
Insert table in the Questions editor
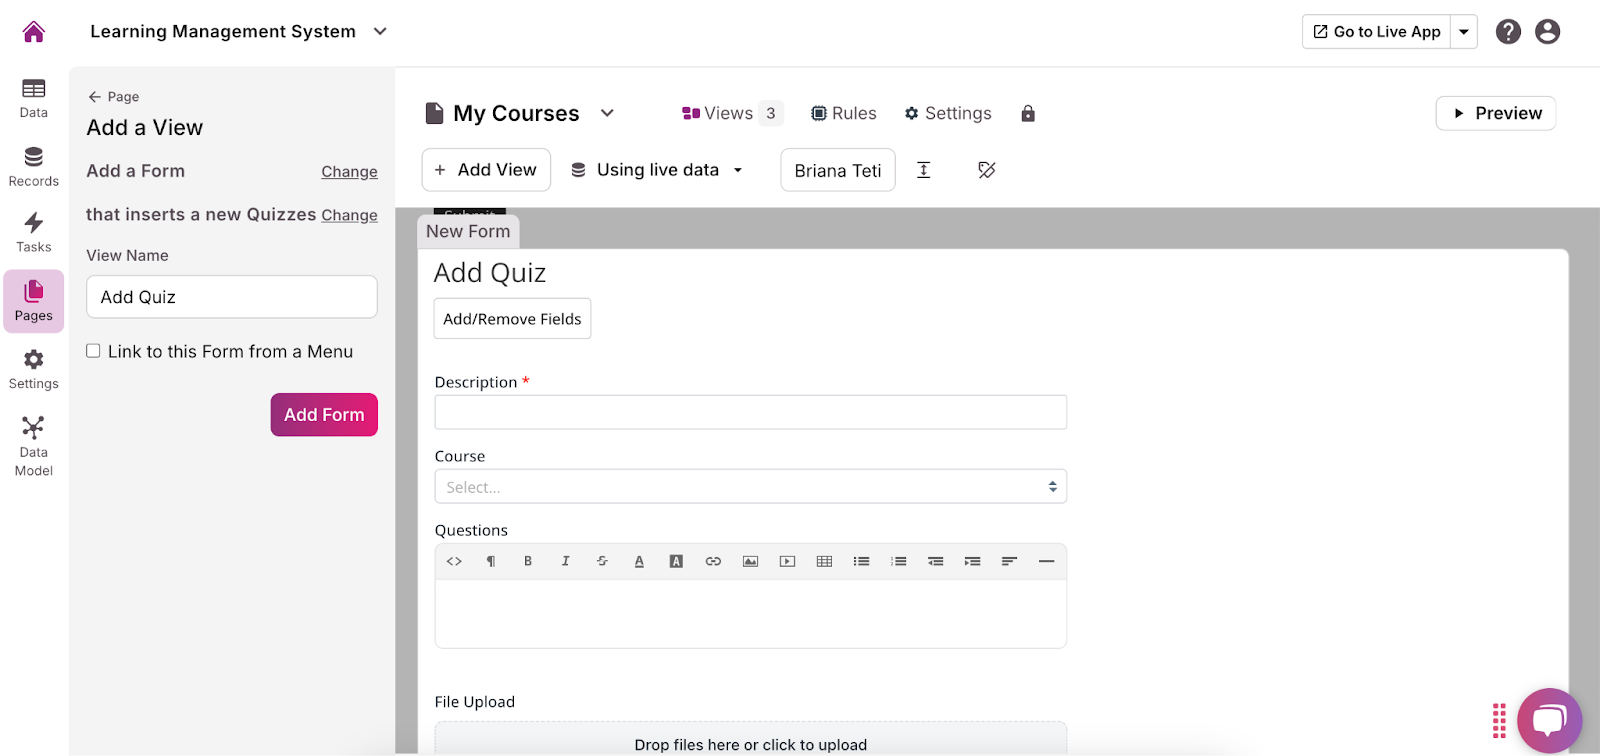click(824, 562)
